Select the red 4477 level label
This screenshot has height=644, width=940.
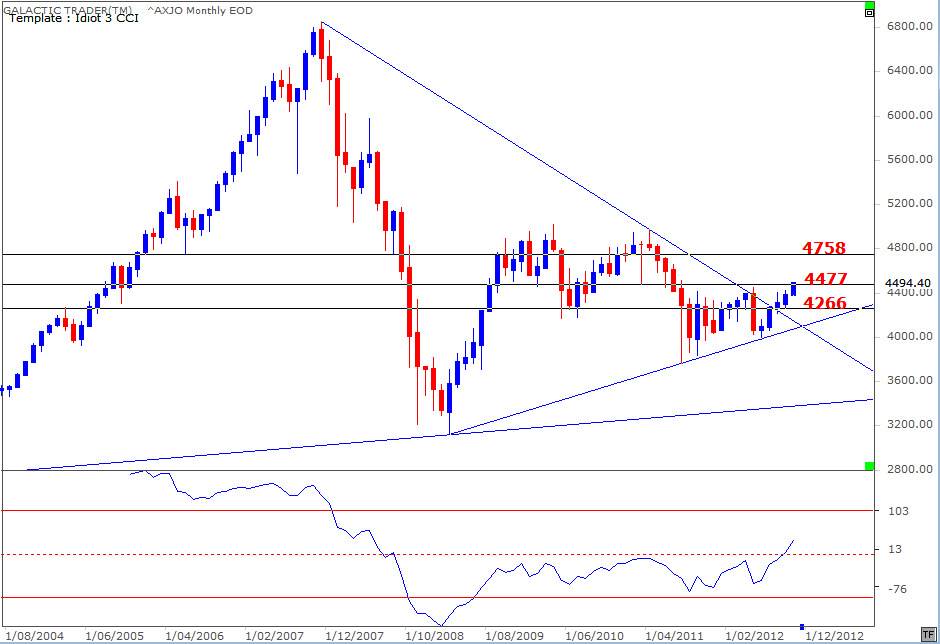[825, 278]
